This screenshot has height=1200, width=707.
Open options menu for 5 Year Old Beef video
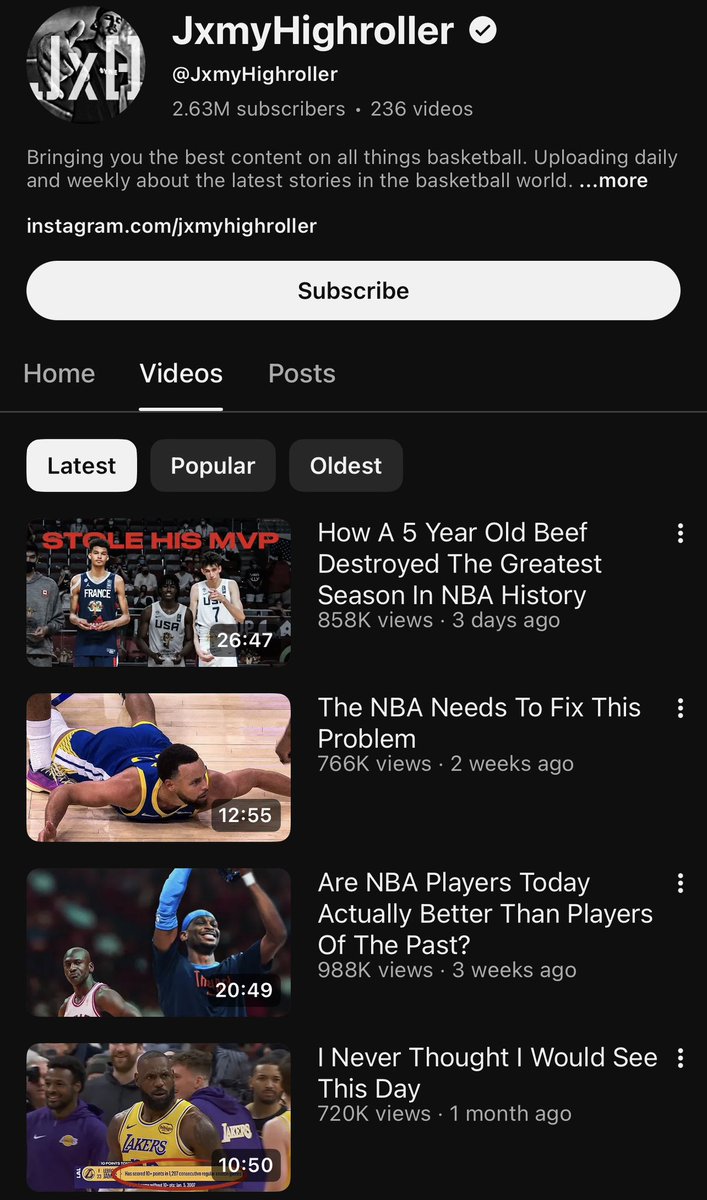pyautogui.click(x=680, y=533)
